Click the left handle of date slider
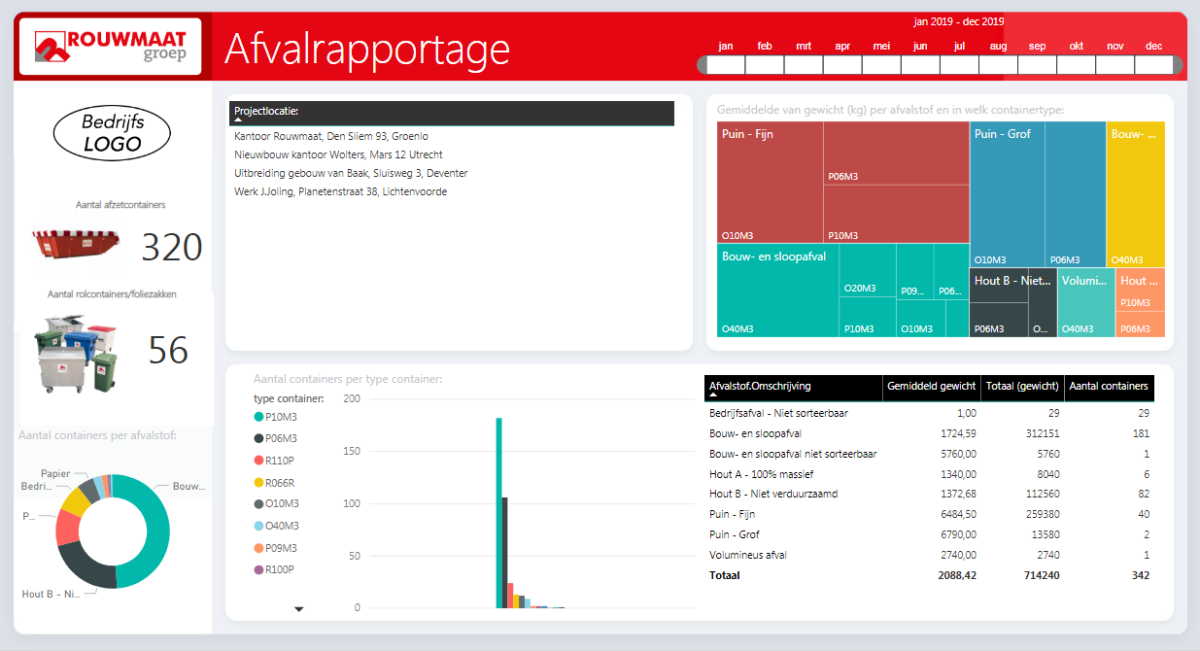Viewport: 1200px width, 651px height. click(702, 65)
